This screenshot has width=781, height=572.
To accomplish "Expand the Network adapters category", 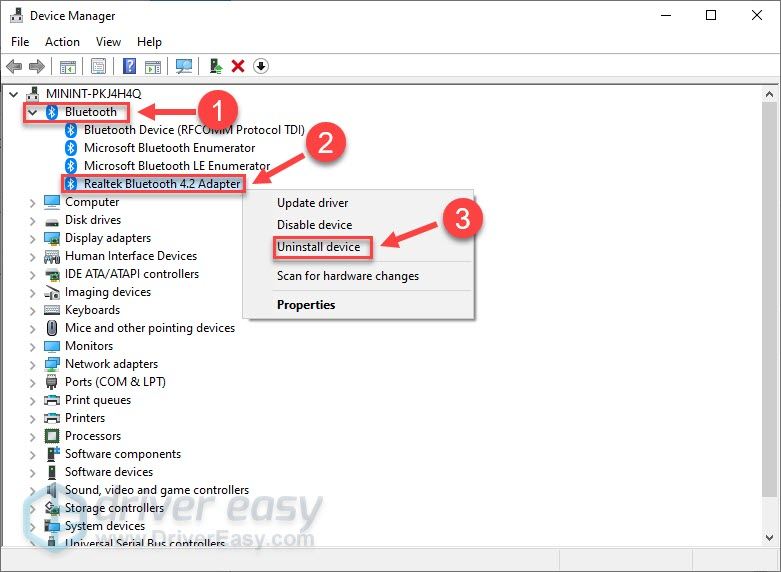I will pyautogui.click(x=33, y=364).
